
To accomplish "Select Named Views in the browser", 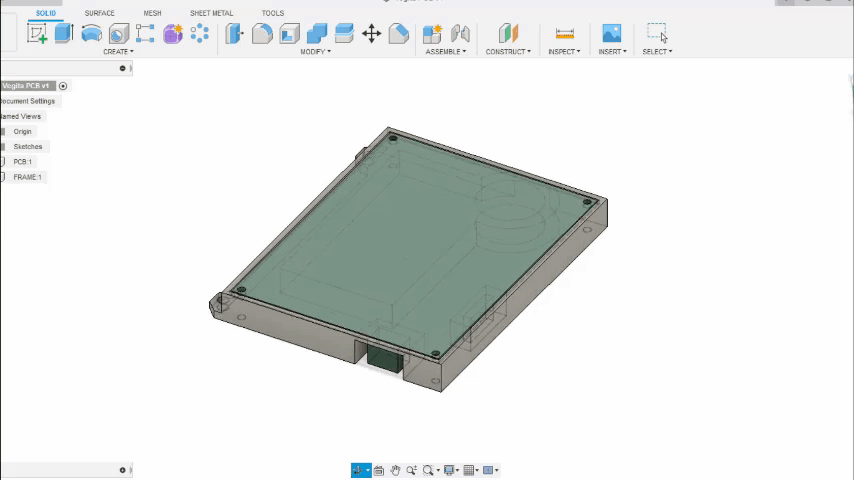I will [x=21, y=117].
